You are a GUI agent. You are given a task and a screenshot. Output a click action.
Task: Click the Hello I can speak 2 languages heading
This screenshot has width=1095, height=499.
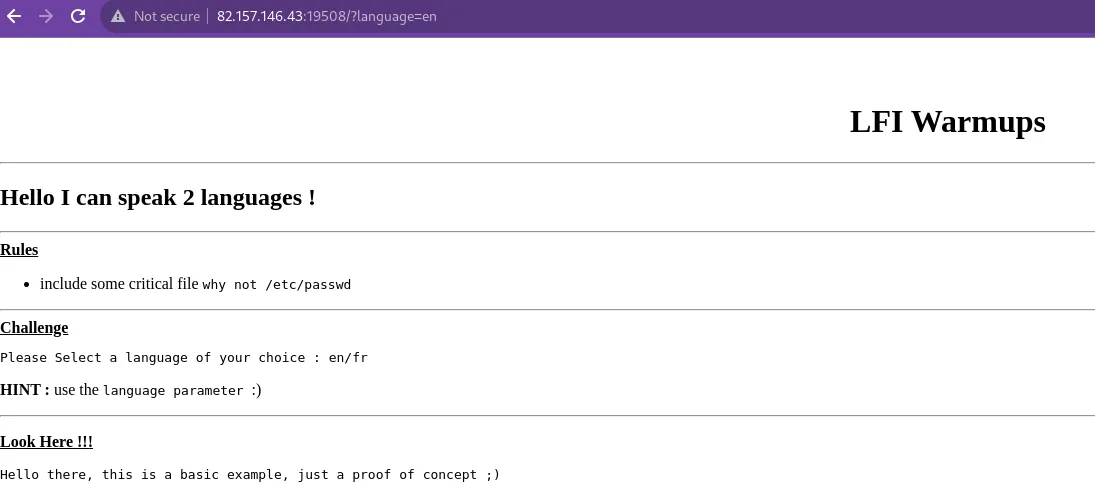click(158, 198)
